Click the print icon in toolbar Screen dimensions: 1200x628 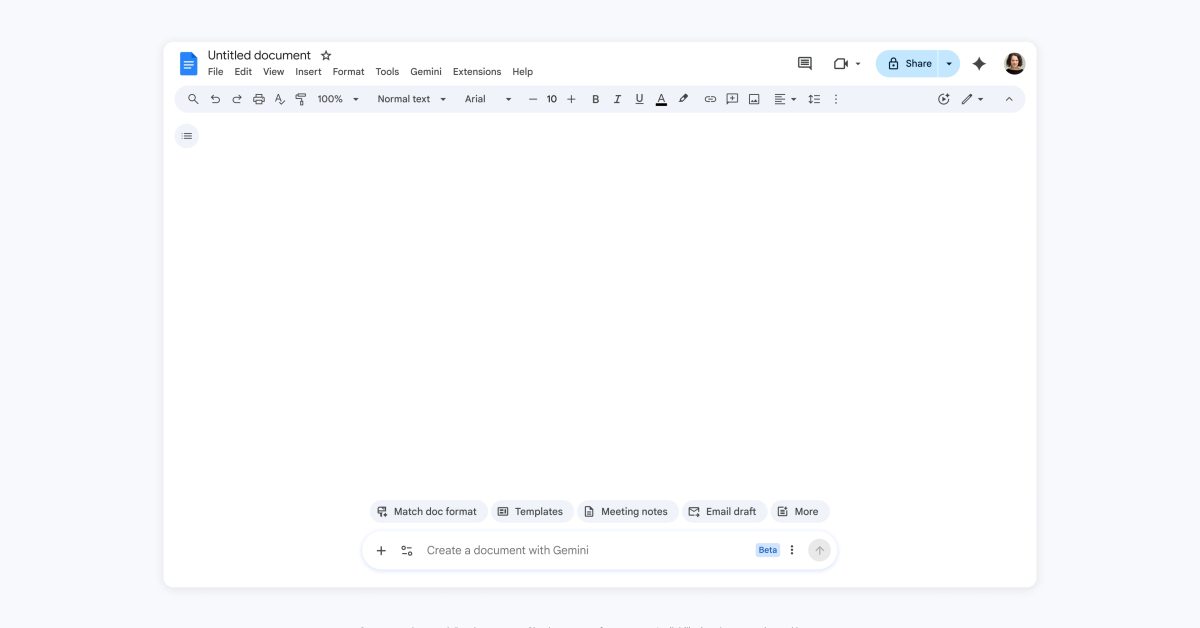click(x=259, y=99)
